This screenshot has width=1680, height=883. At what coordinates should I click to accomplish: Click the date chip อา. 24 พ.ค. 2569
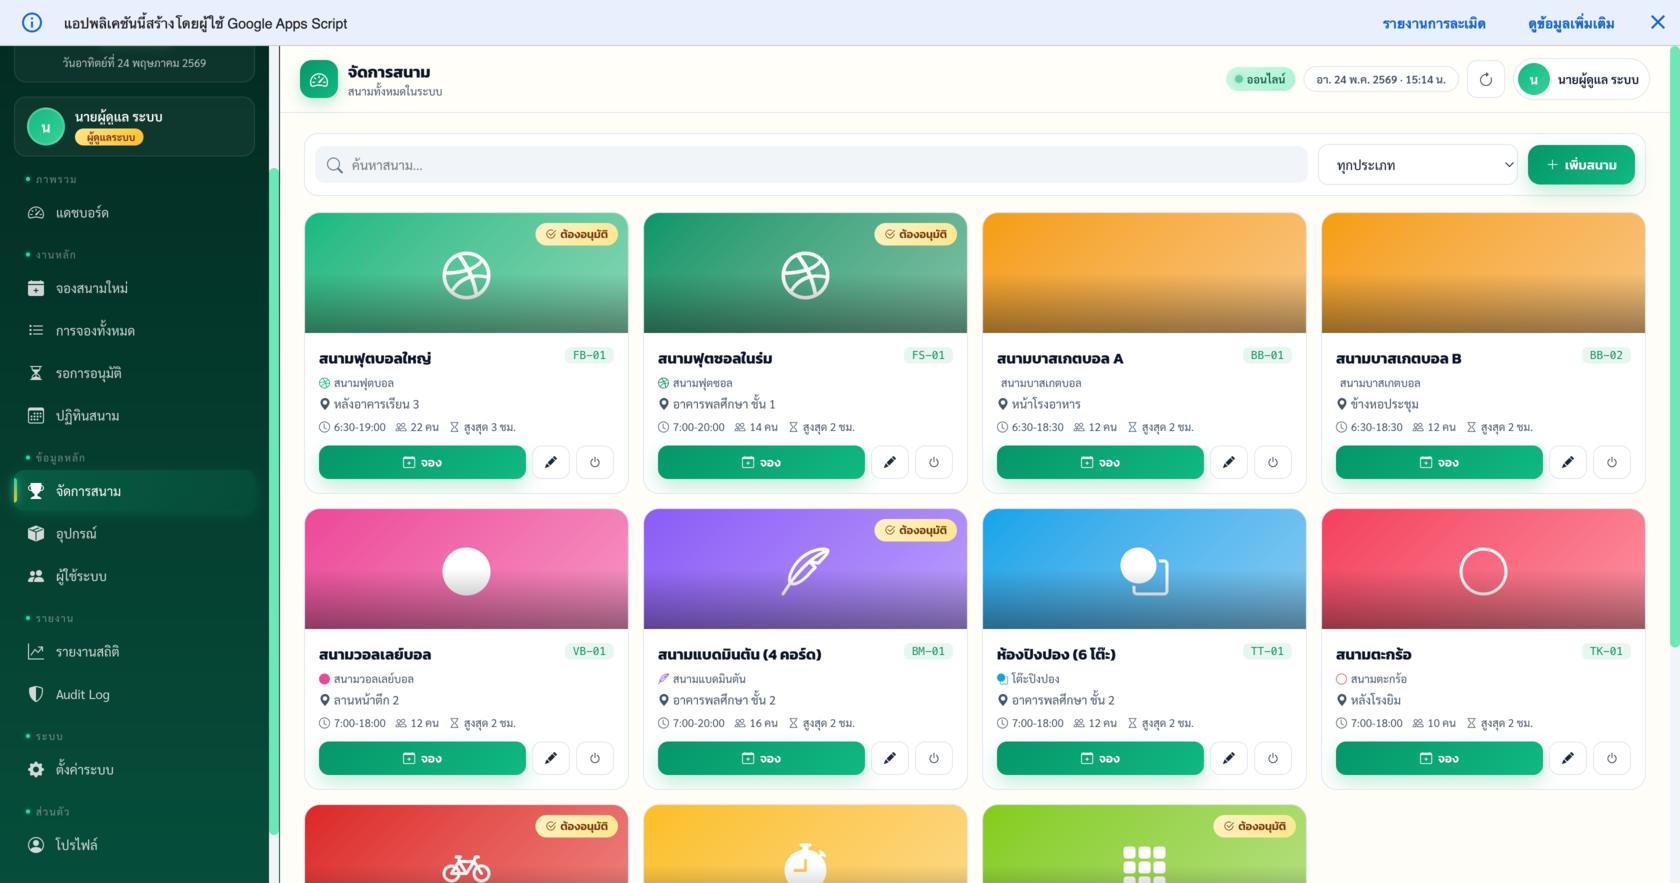coord(1381,80)
